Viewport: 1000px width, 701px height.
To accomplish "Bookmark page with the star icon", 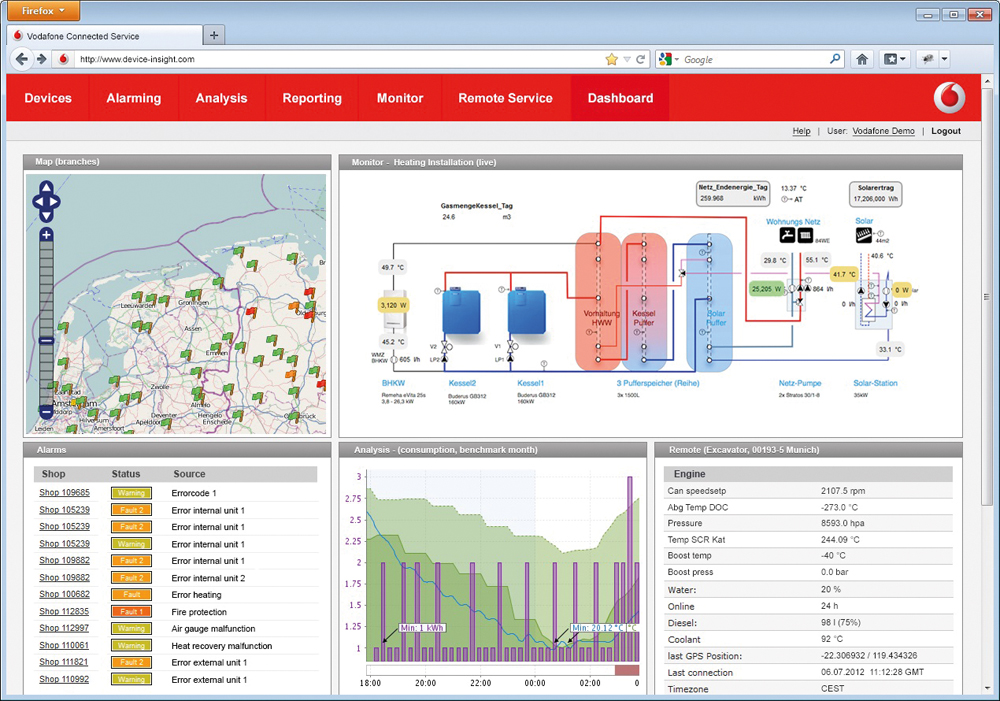I will pyautogui.click(x=611, y=59).
